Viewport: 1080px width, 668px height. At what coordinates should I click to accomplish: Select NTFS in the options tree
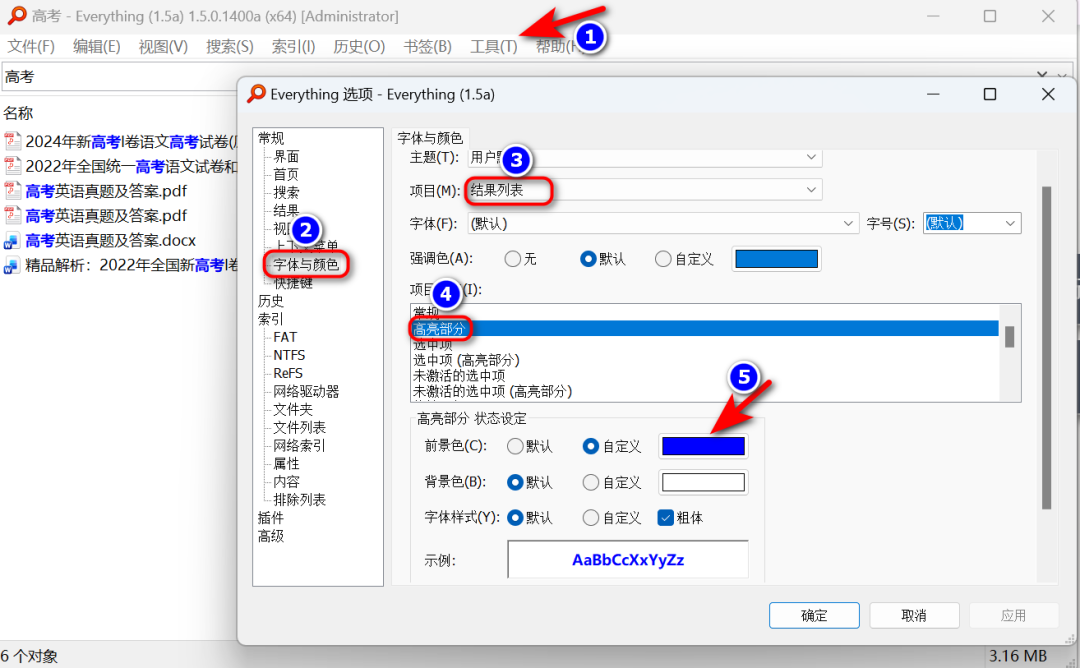289,355
